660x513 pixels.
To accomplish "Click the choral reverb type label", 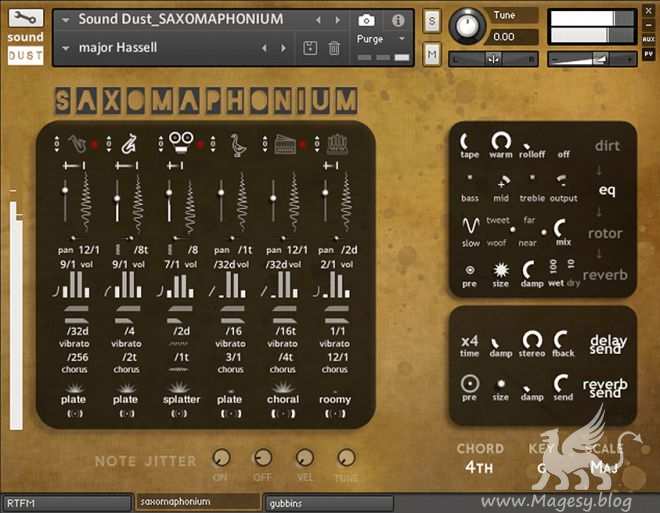I will [283, 399].
